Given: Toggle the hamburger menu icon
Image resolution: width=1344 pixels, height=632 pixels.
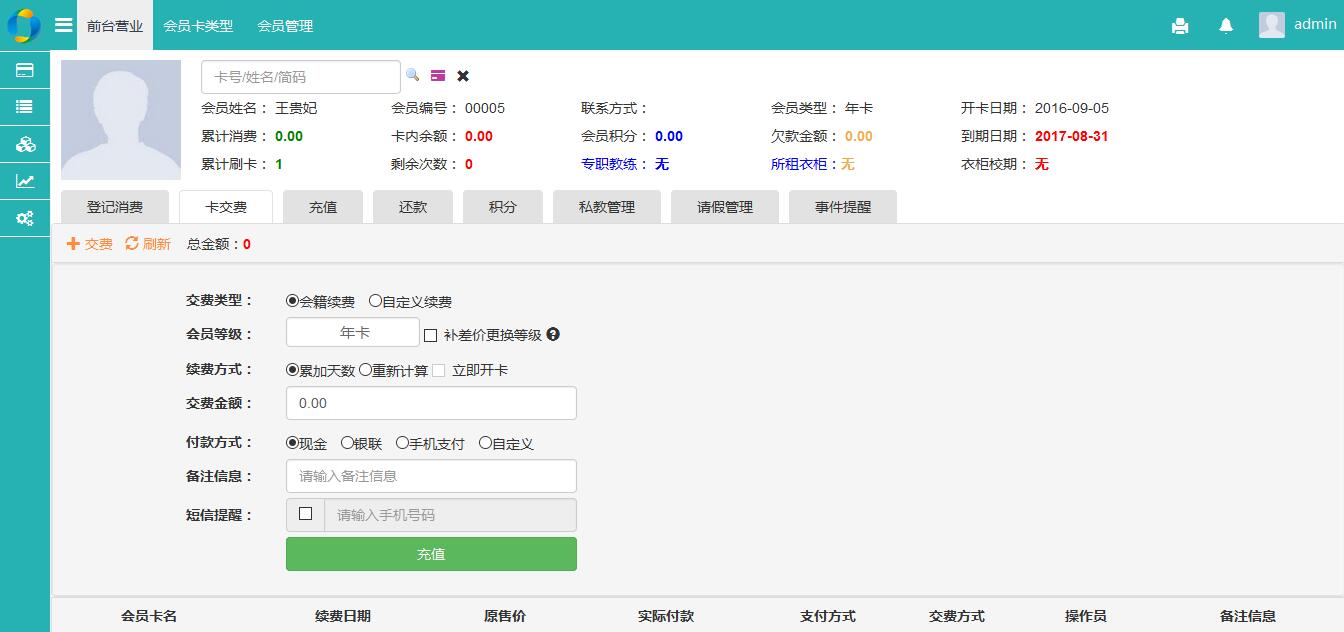Looking at the screenshot, I should pyautogui.click(x=63, y=25).
